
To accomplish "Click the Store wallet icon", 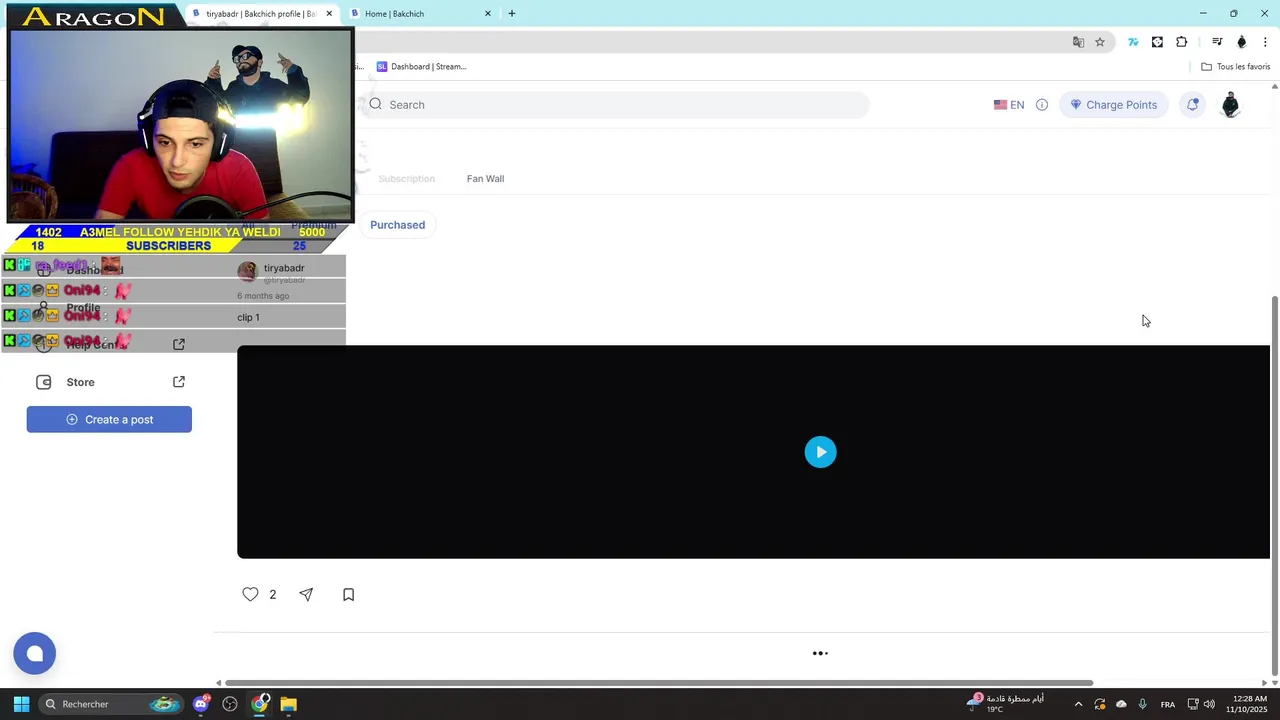I will [43, 382].
